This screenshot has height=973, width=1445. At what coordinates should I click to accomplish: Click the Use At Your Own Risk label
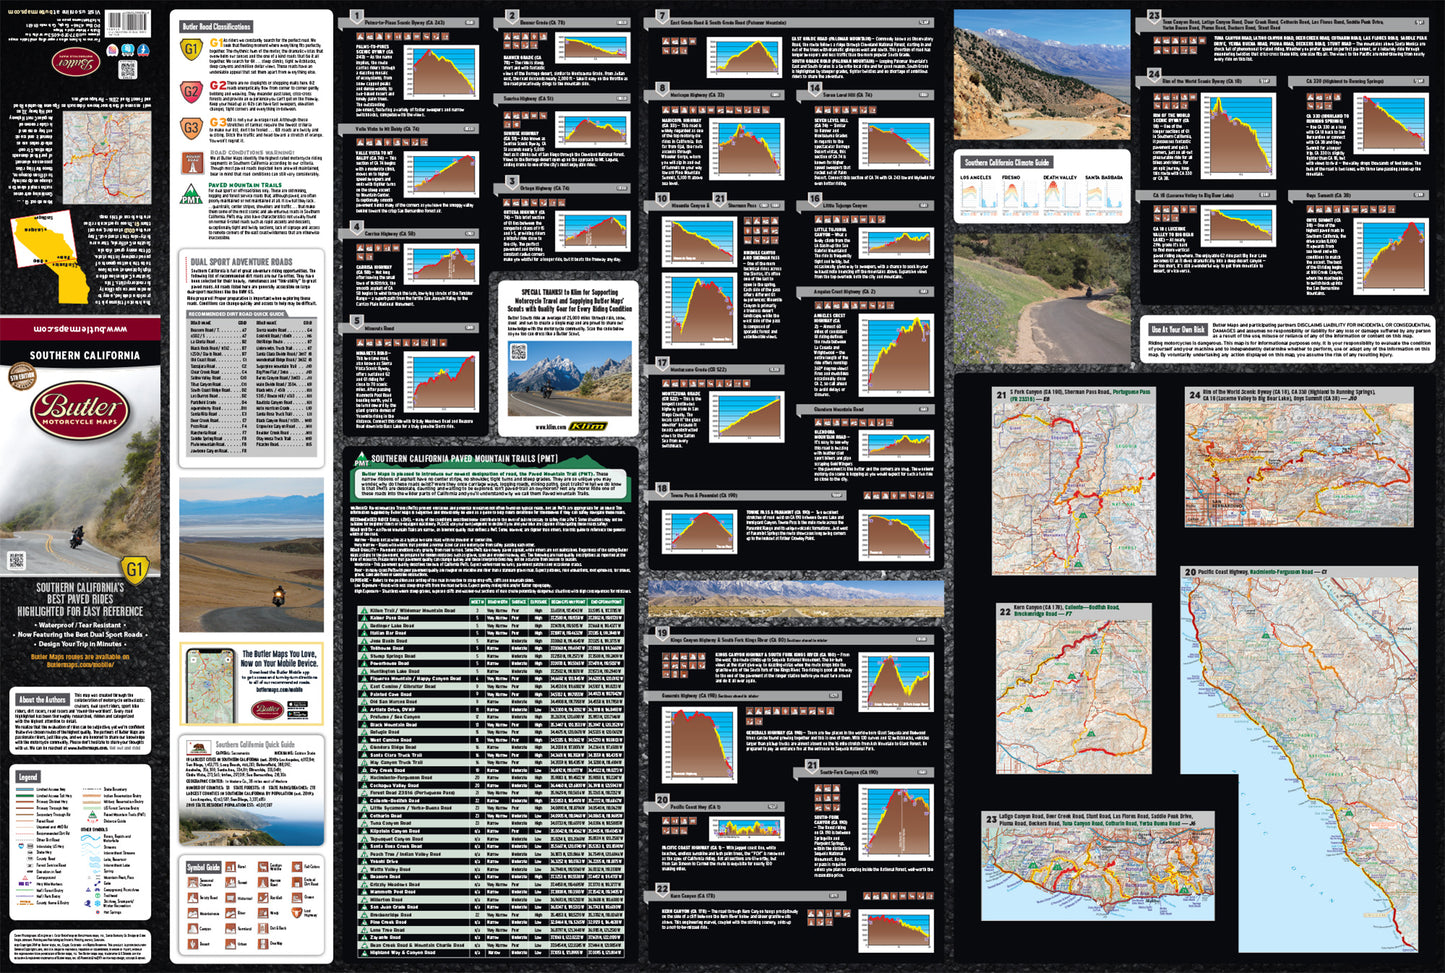coord(1178,329)
